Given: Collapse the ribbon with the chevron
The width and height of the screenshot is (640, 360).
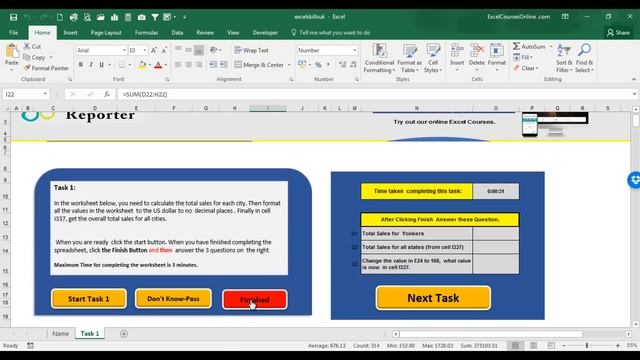Looking at the screenshot, I should tap(633, 79).
